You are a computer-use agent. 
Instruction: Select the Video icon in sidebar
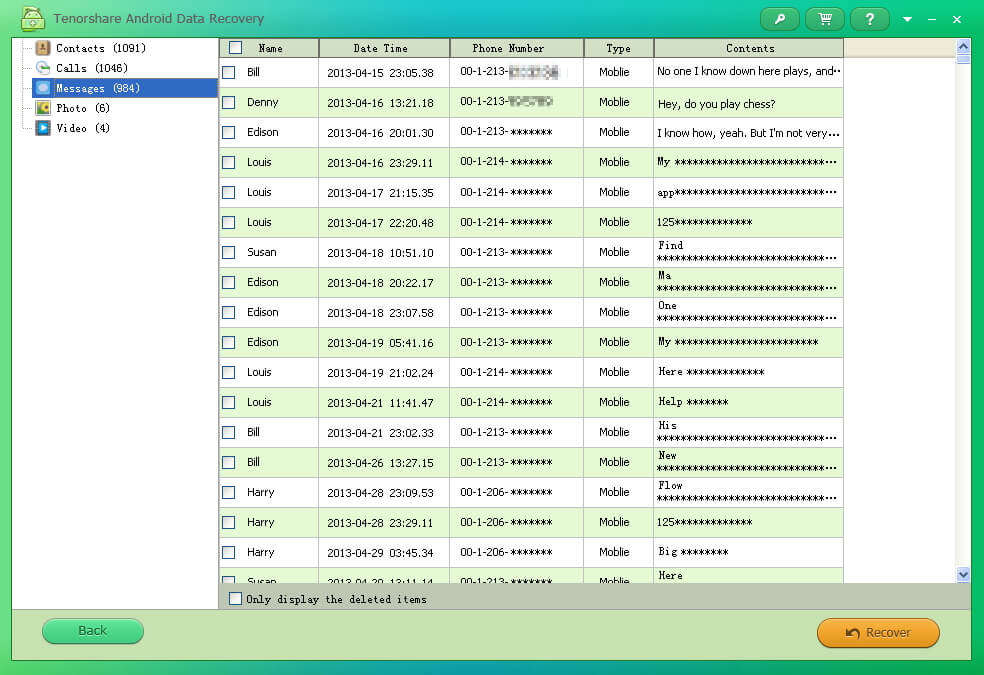(43, 128)
